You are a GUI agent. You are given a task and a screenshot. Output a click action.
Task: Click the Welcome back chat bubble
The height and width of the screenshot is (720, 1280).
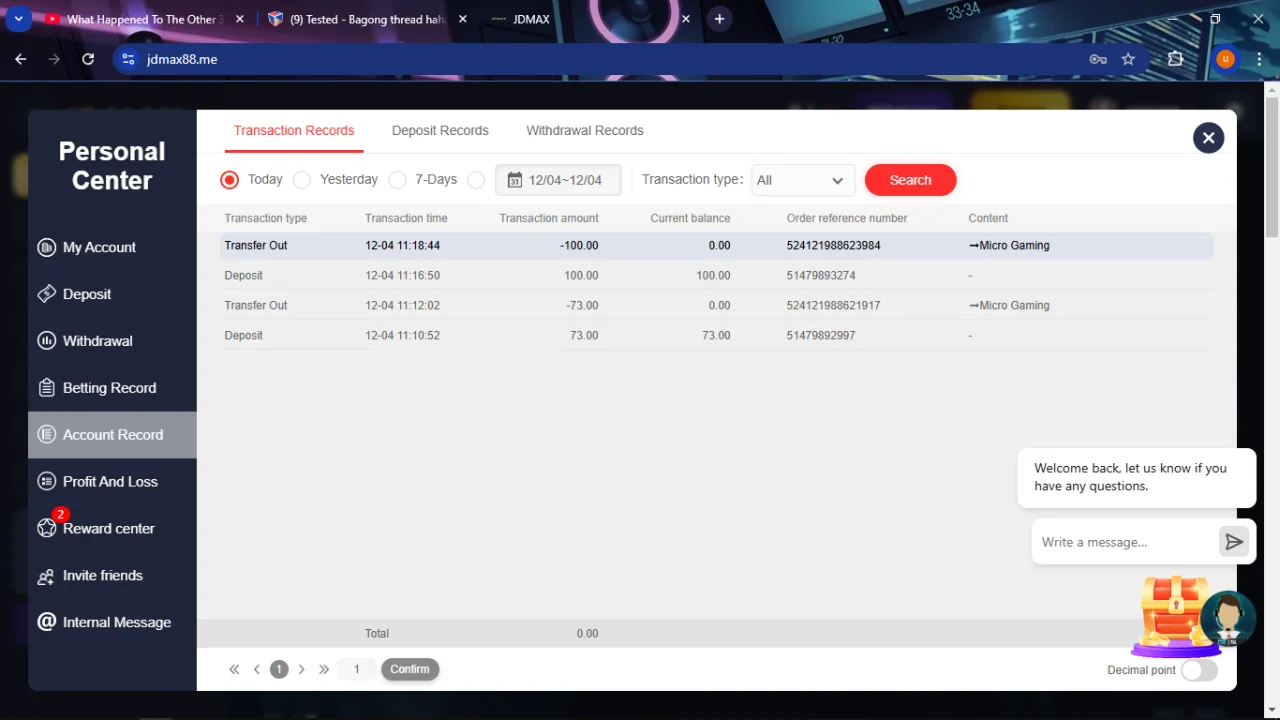coord(1136,477)
